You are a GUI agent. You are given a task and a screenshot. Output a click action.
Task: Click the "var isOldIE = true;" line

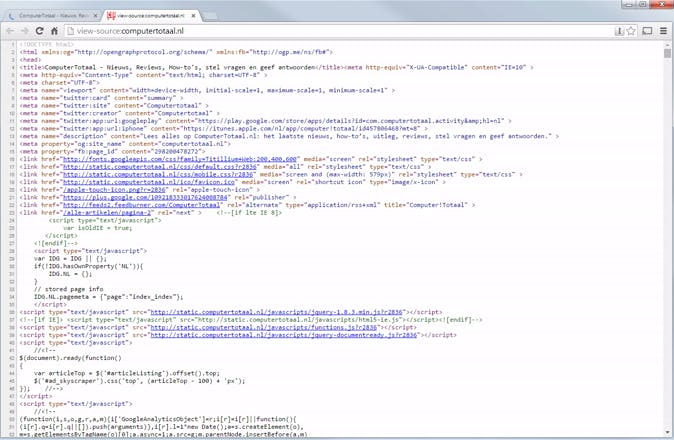pos(98,228)
